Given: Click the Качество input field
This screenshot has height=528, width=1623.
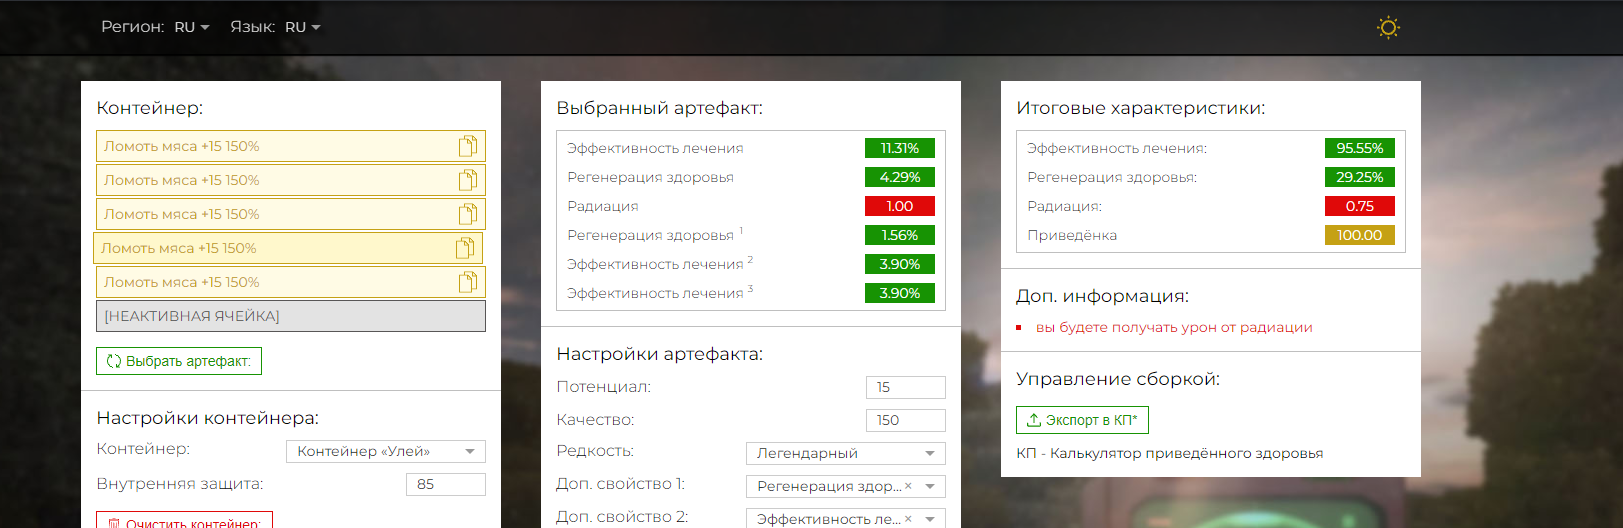Looking at the screenshot, I should [x=905, y=420].
